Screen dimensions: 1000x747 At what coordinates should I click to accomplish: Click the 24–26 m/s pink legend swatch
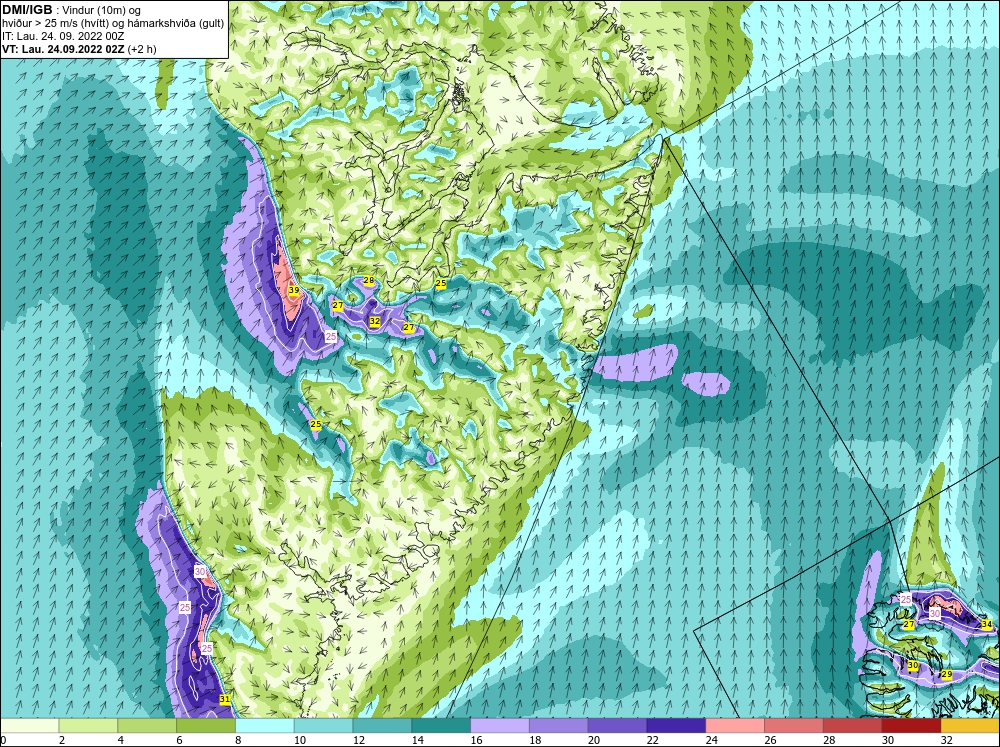[735, 725]
